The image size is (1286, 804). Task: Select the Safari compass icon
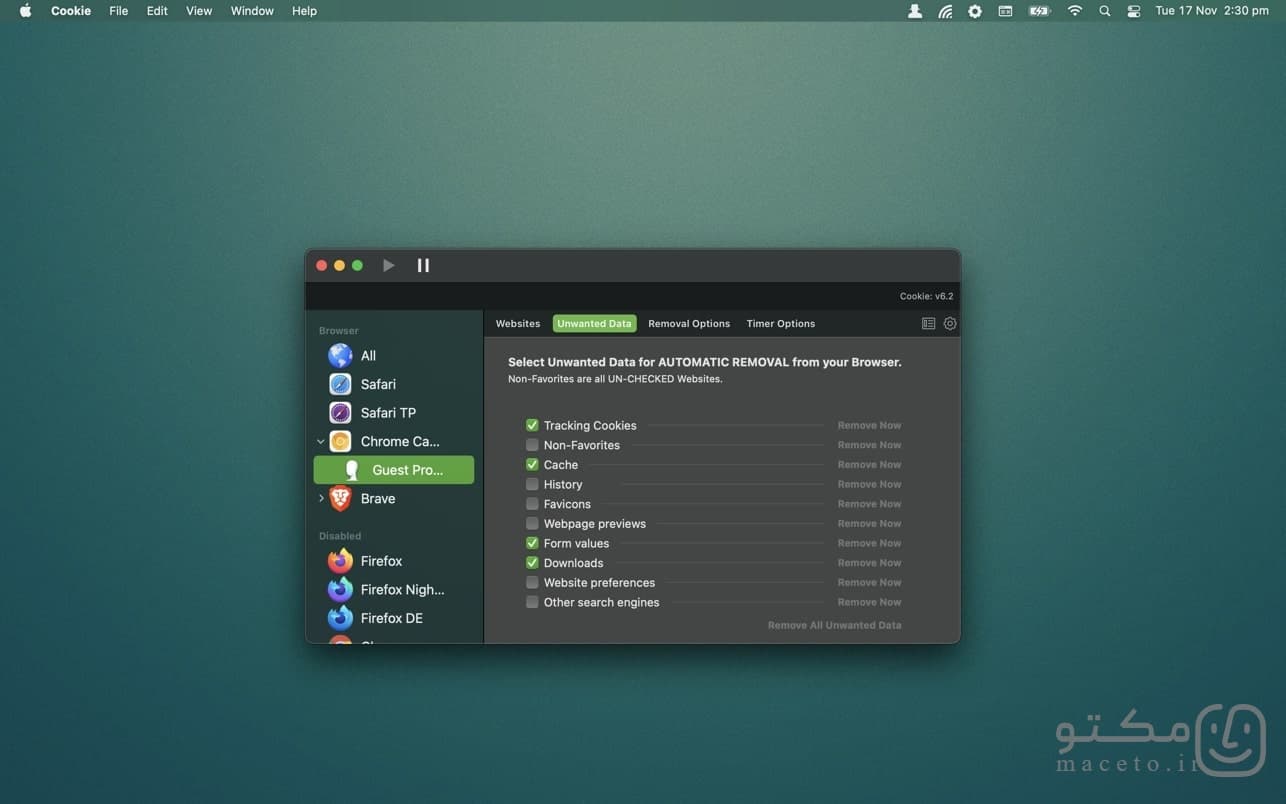[340, 384]
